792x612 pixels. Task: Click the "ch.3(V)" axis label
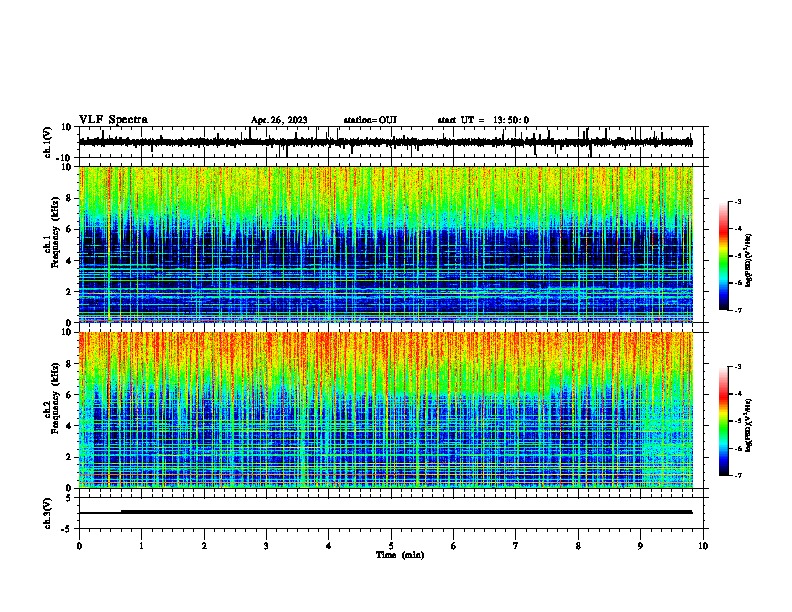pyautogui.click(x=47, y=513)
